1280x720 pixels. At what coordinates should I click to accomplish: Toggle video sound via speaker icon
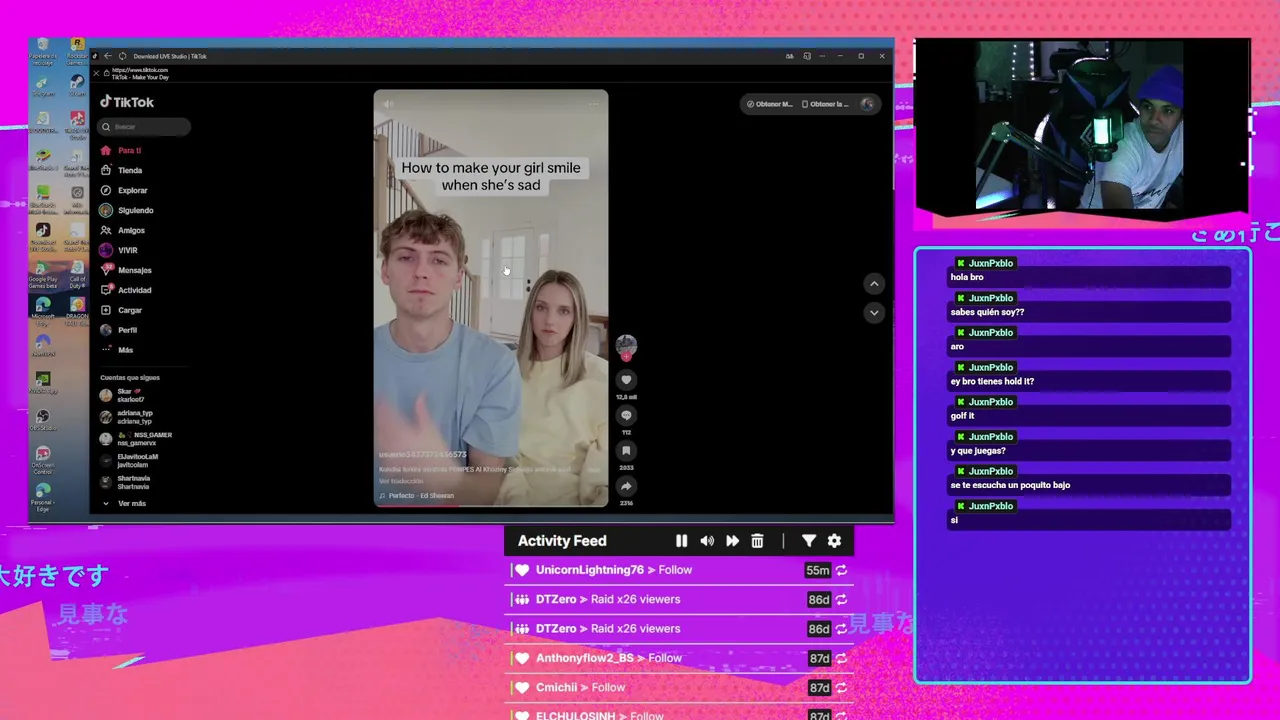tap(388, 103)
